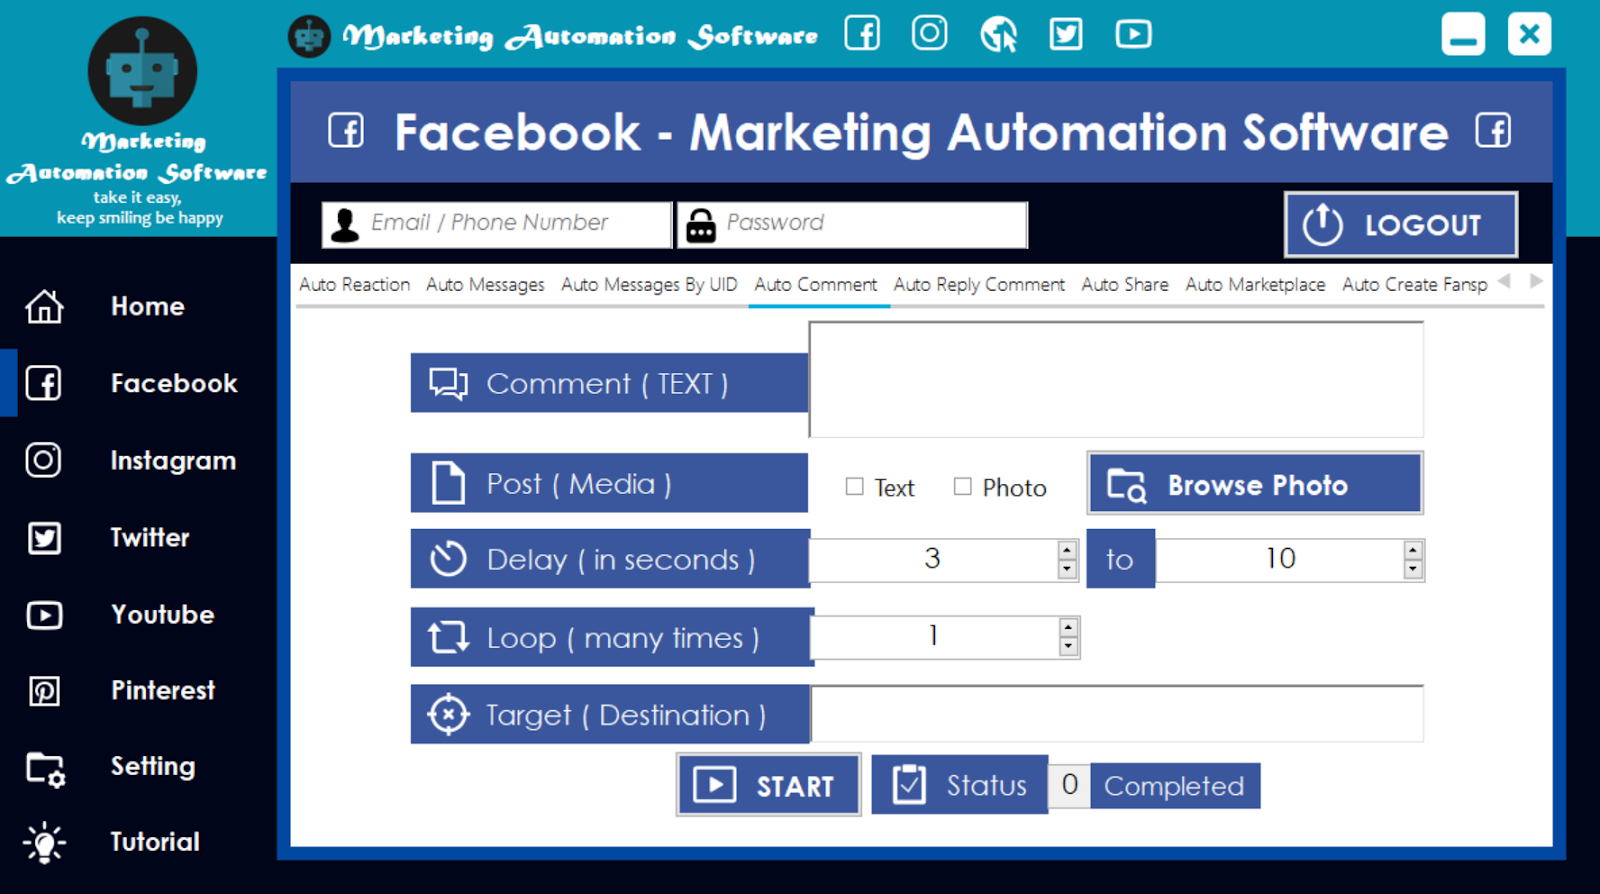
Task: Select the Auto Comment tab
Action: click(x=815, y=285)
